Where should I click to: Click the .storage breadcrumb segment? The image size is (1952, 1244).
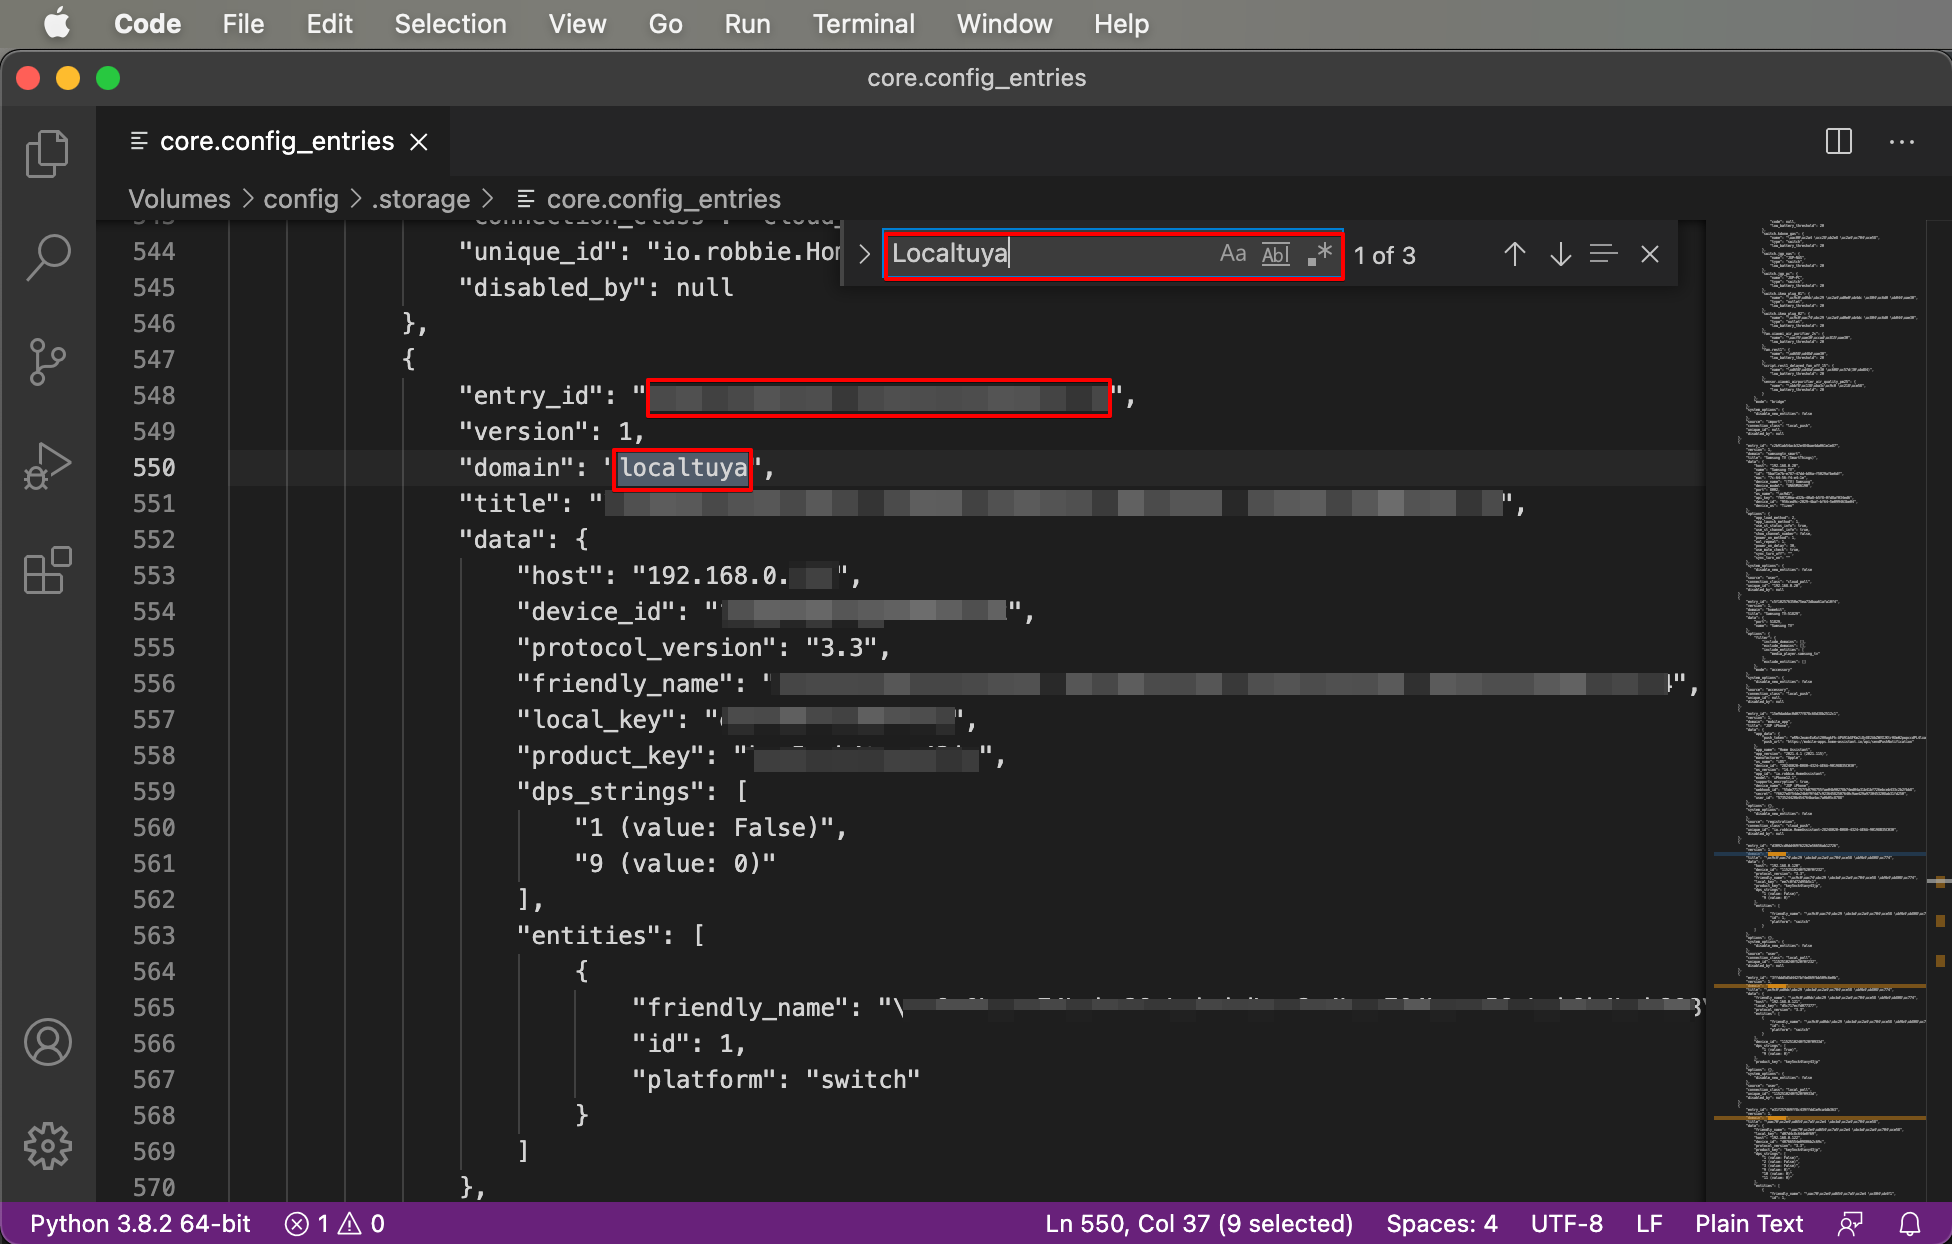[x=421, y=199]
